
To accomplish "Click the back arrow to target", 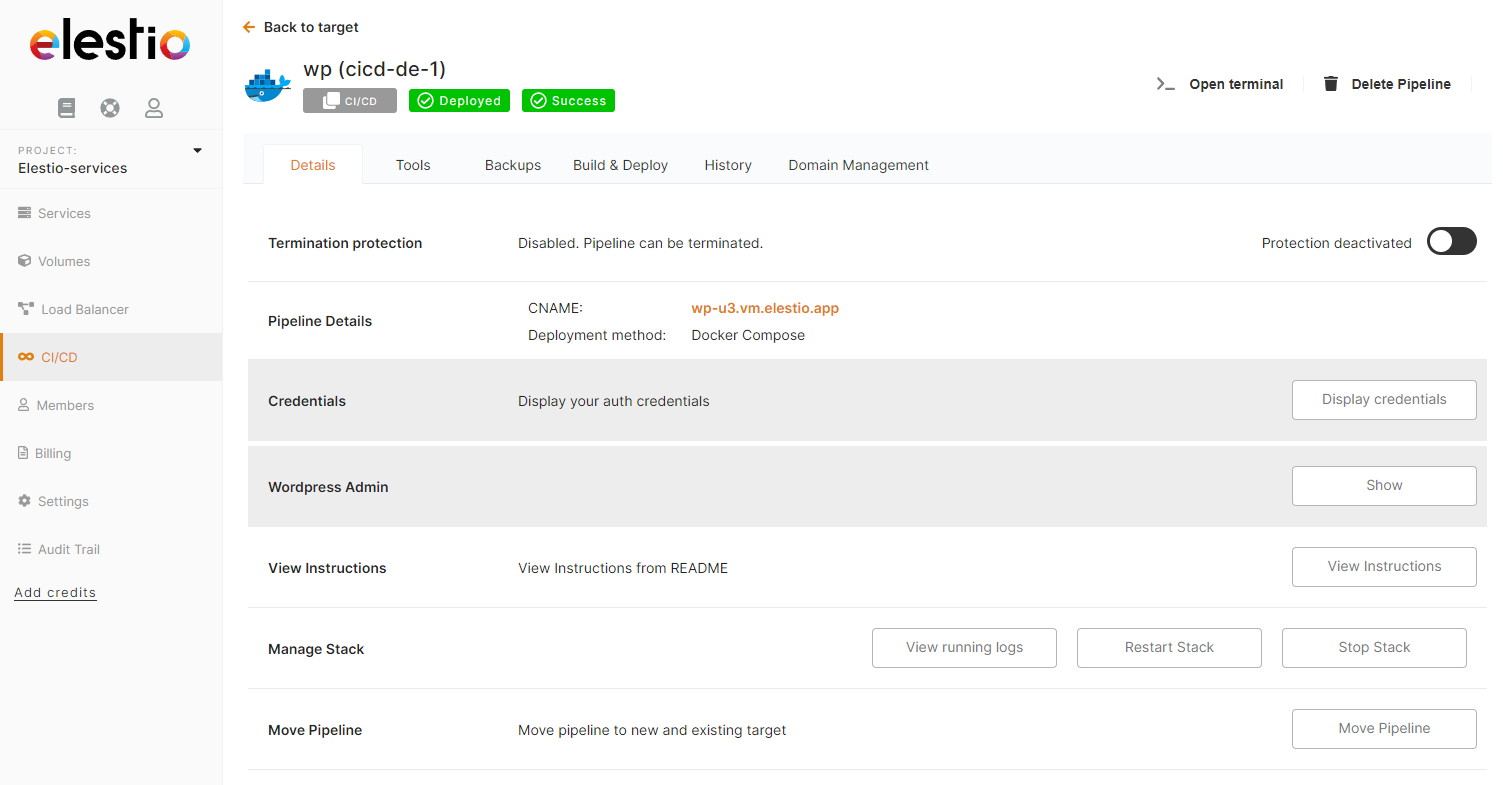I will point(249,27).
